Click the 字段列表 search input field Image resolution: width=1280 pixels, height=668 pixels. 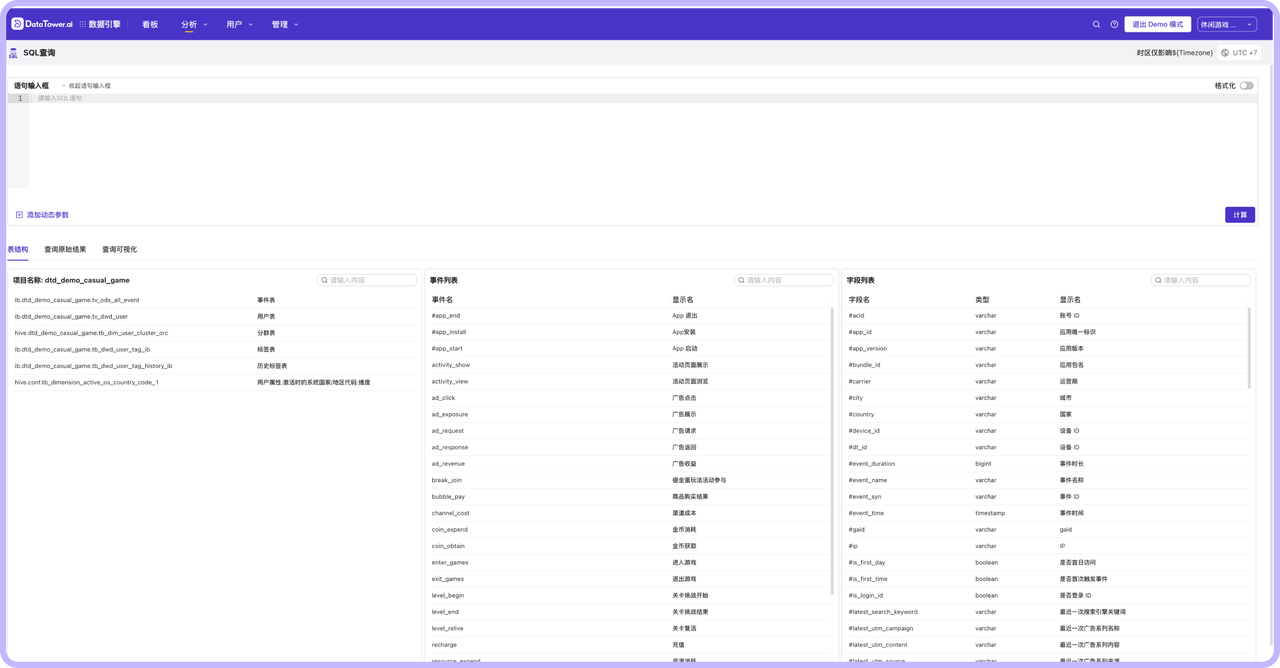pyautogui.click(x=1205, y=281)
